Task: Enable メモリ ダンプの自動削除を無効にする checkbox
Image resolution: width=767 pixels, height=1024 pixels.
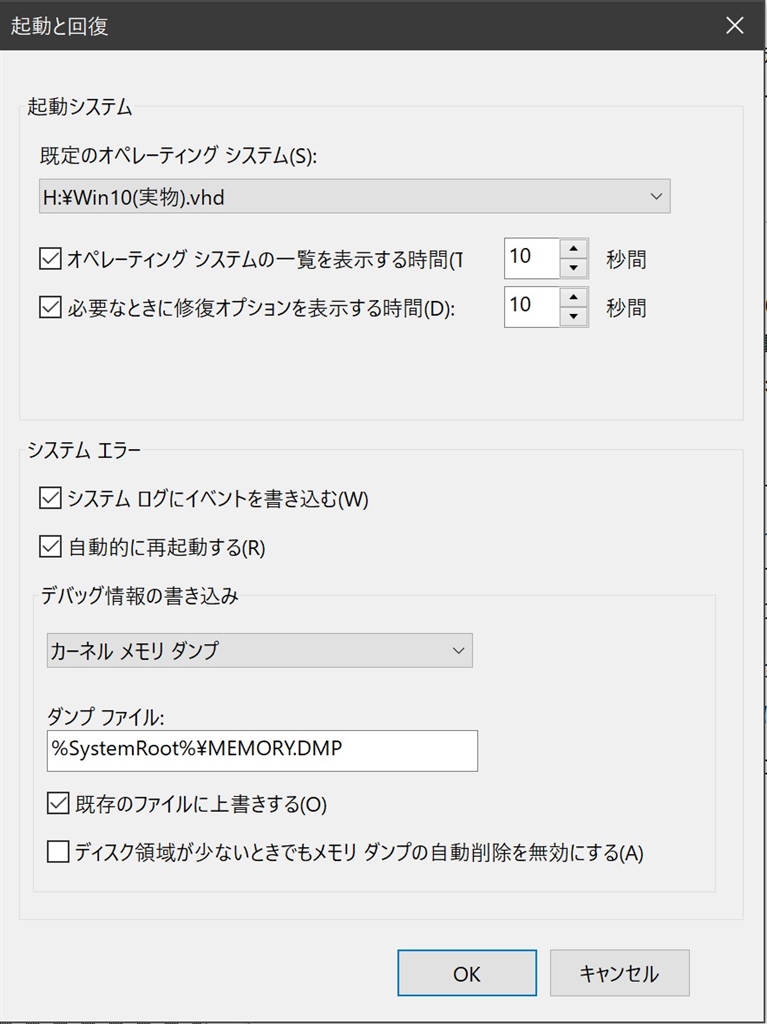Action: click(x=58, y=852)
